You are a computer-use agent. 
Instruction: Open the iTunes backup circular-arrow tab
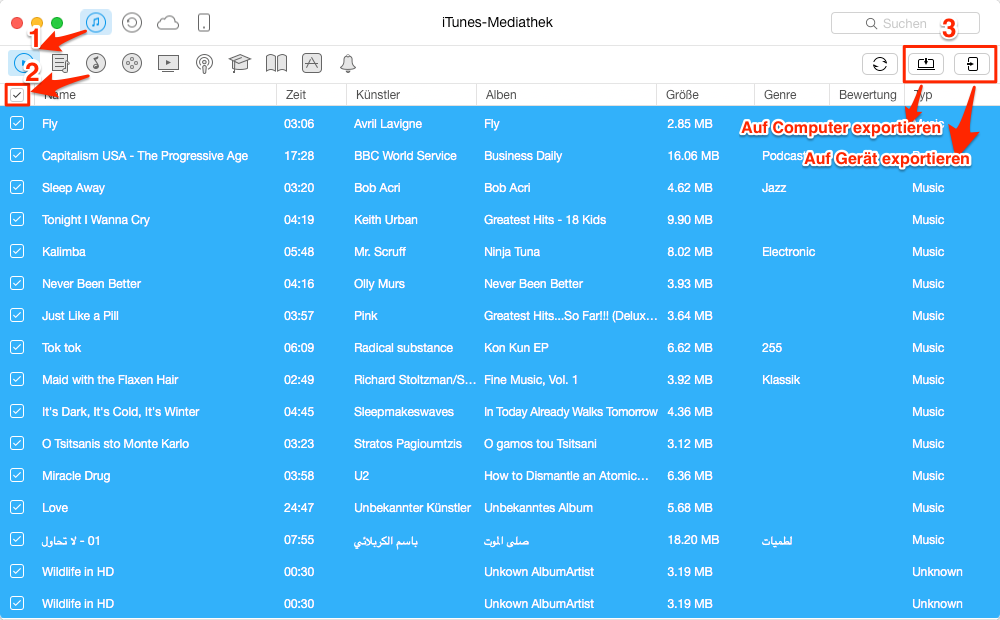pos(131,23)
